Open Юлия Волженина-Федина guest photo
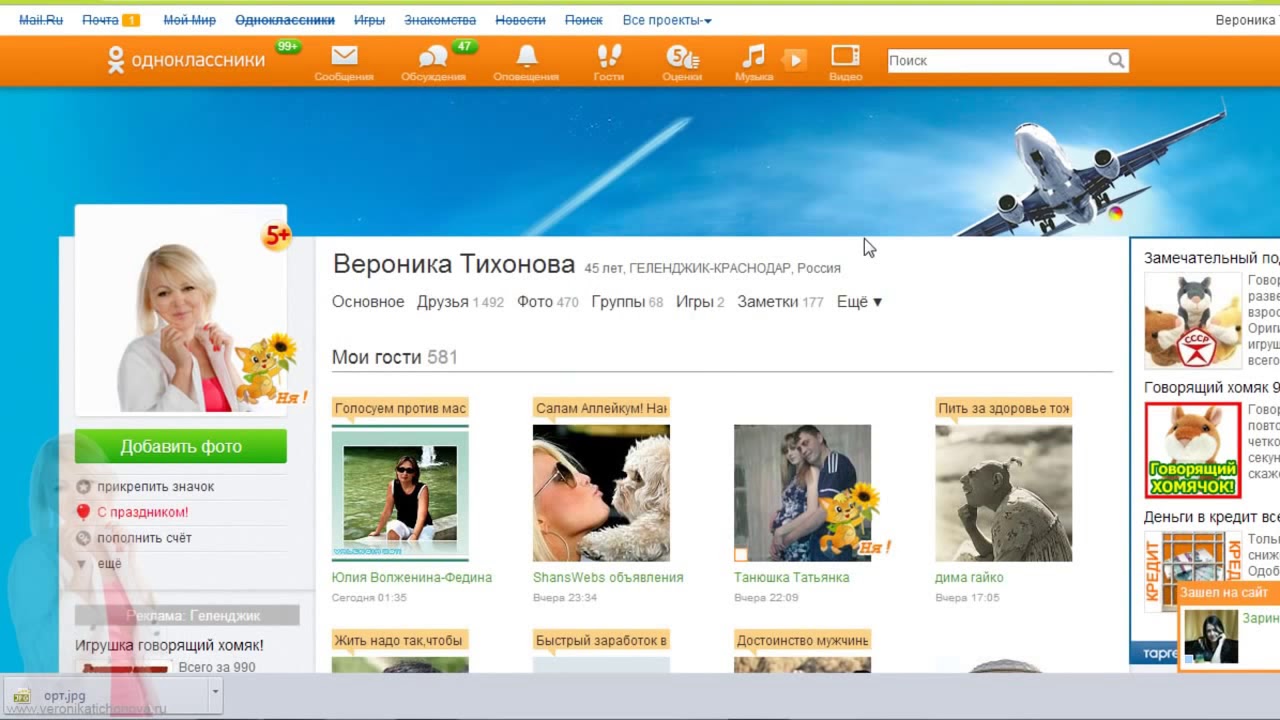The width and height of the screenshot is (1280, 720). (400, 493)
